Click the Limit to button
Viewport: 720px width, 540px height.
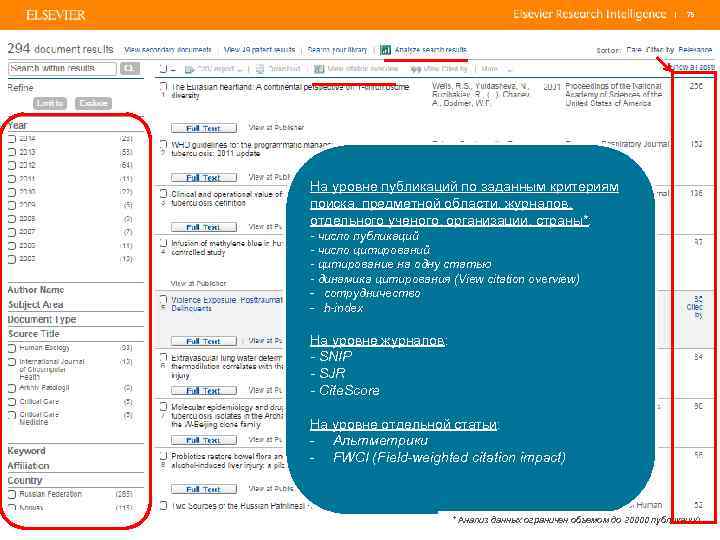click(50, 103)
